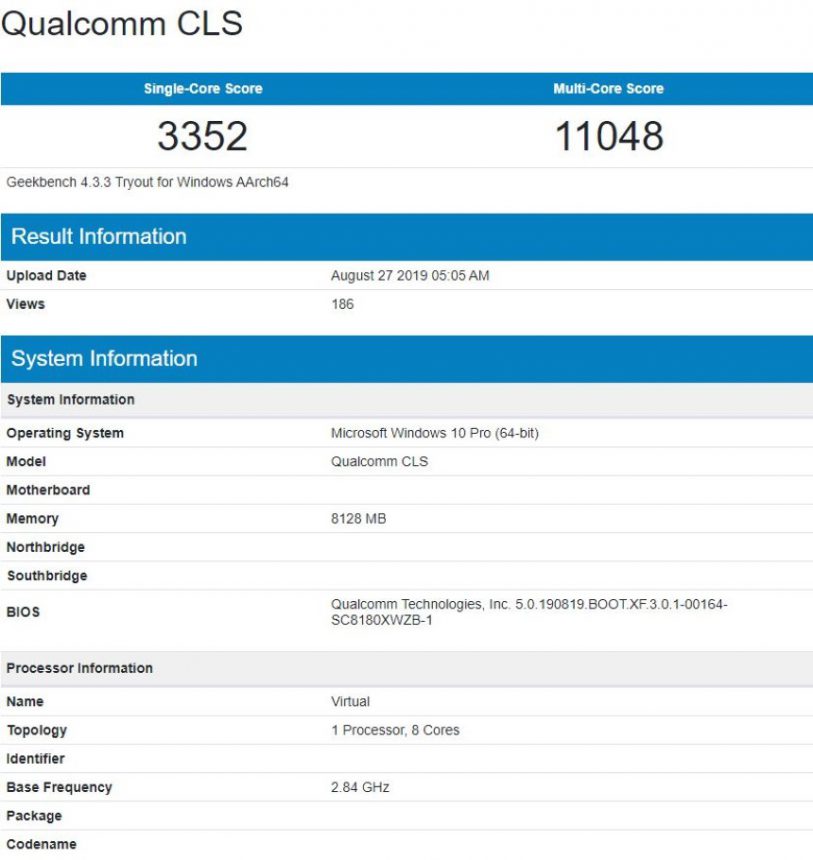Select the "Topology" row label
The width and height of the screenshot is (813, 860).
(x=37, y=731)
